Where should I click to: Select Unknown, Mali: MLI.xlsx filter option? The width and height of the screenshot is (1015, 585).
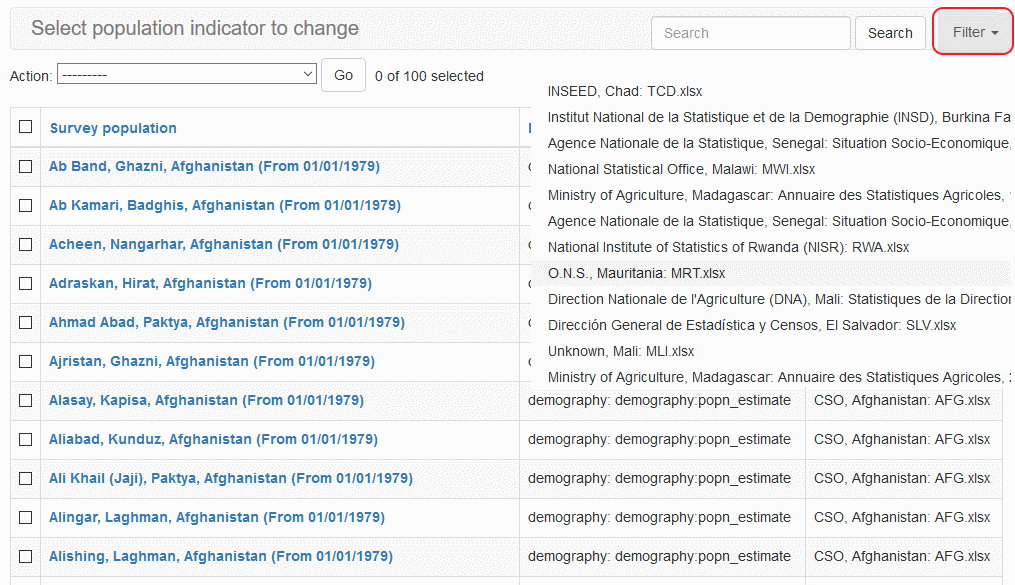point(621,351)
